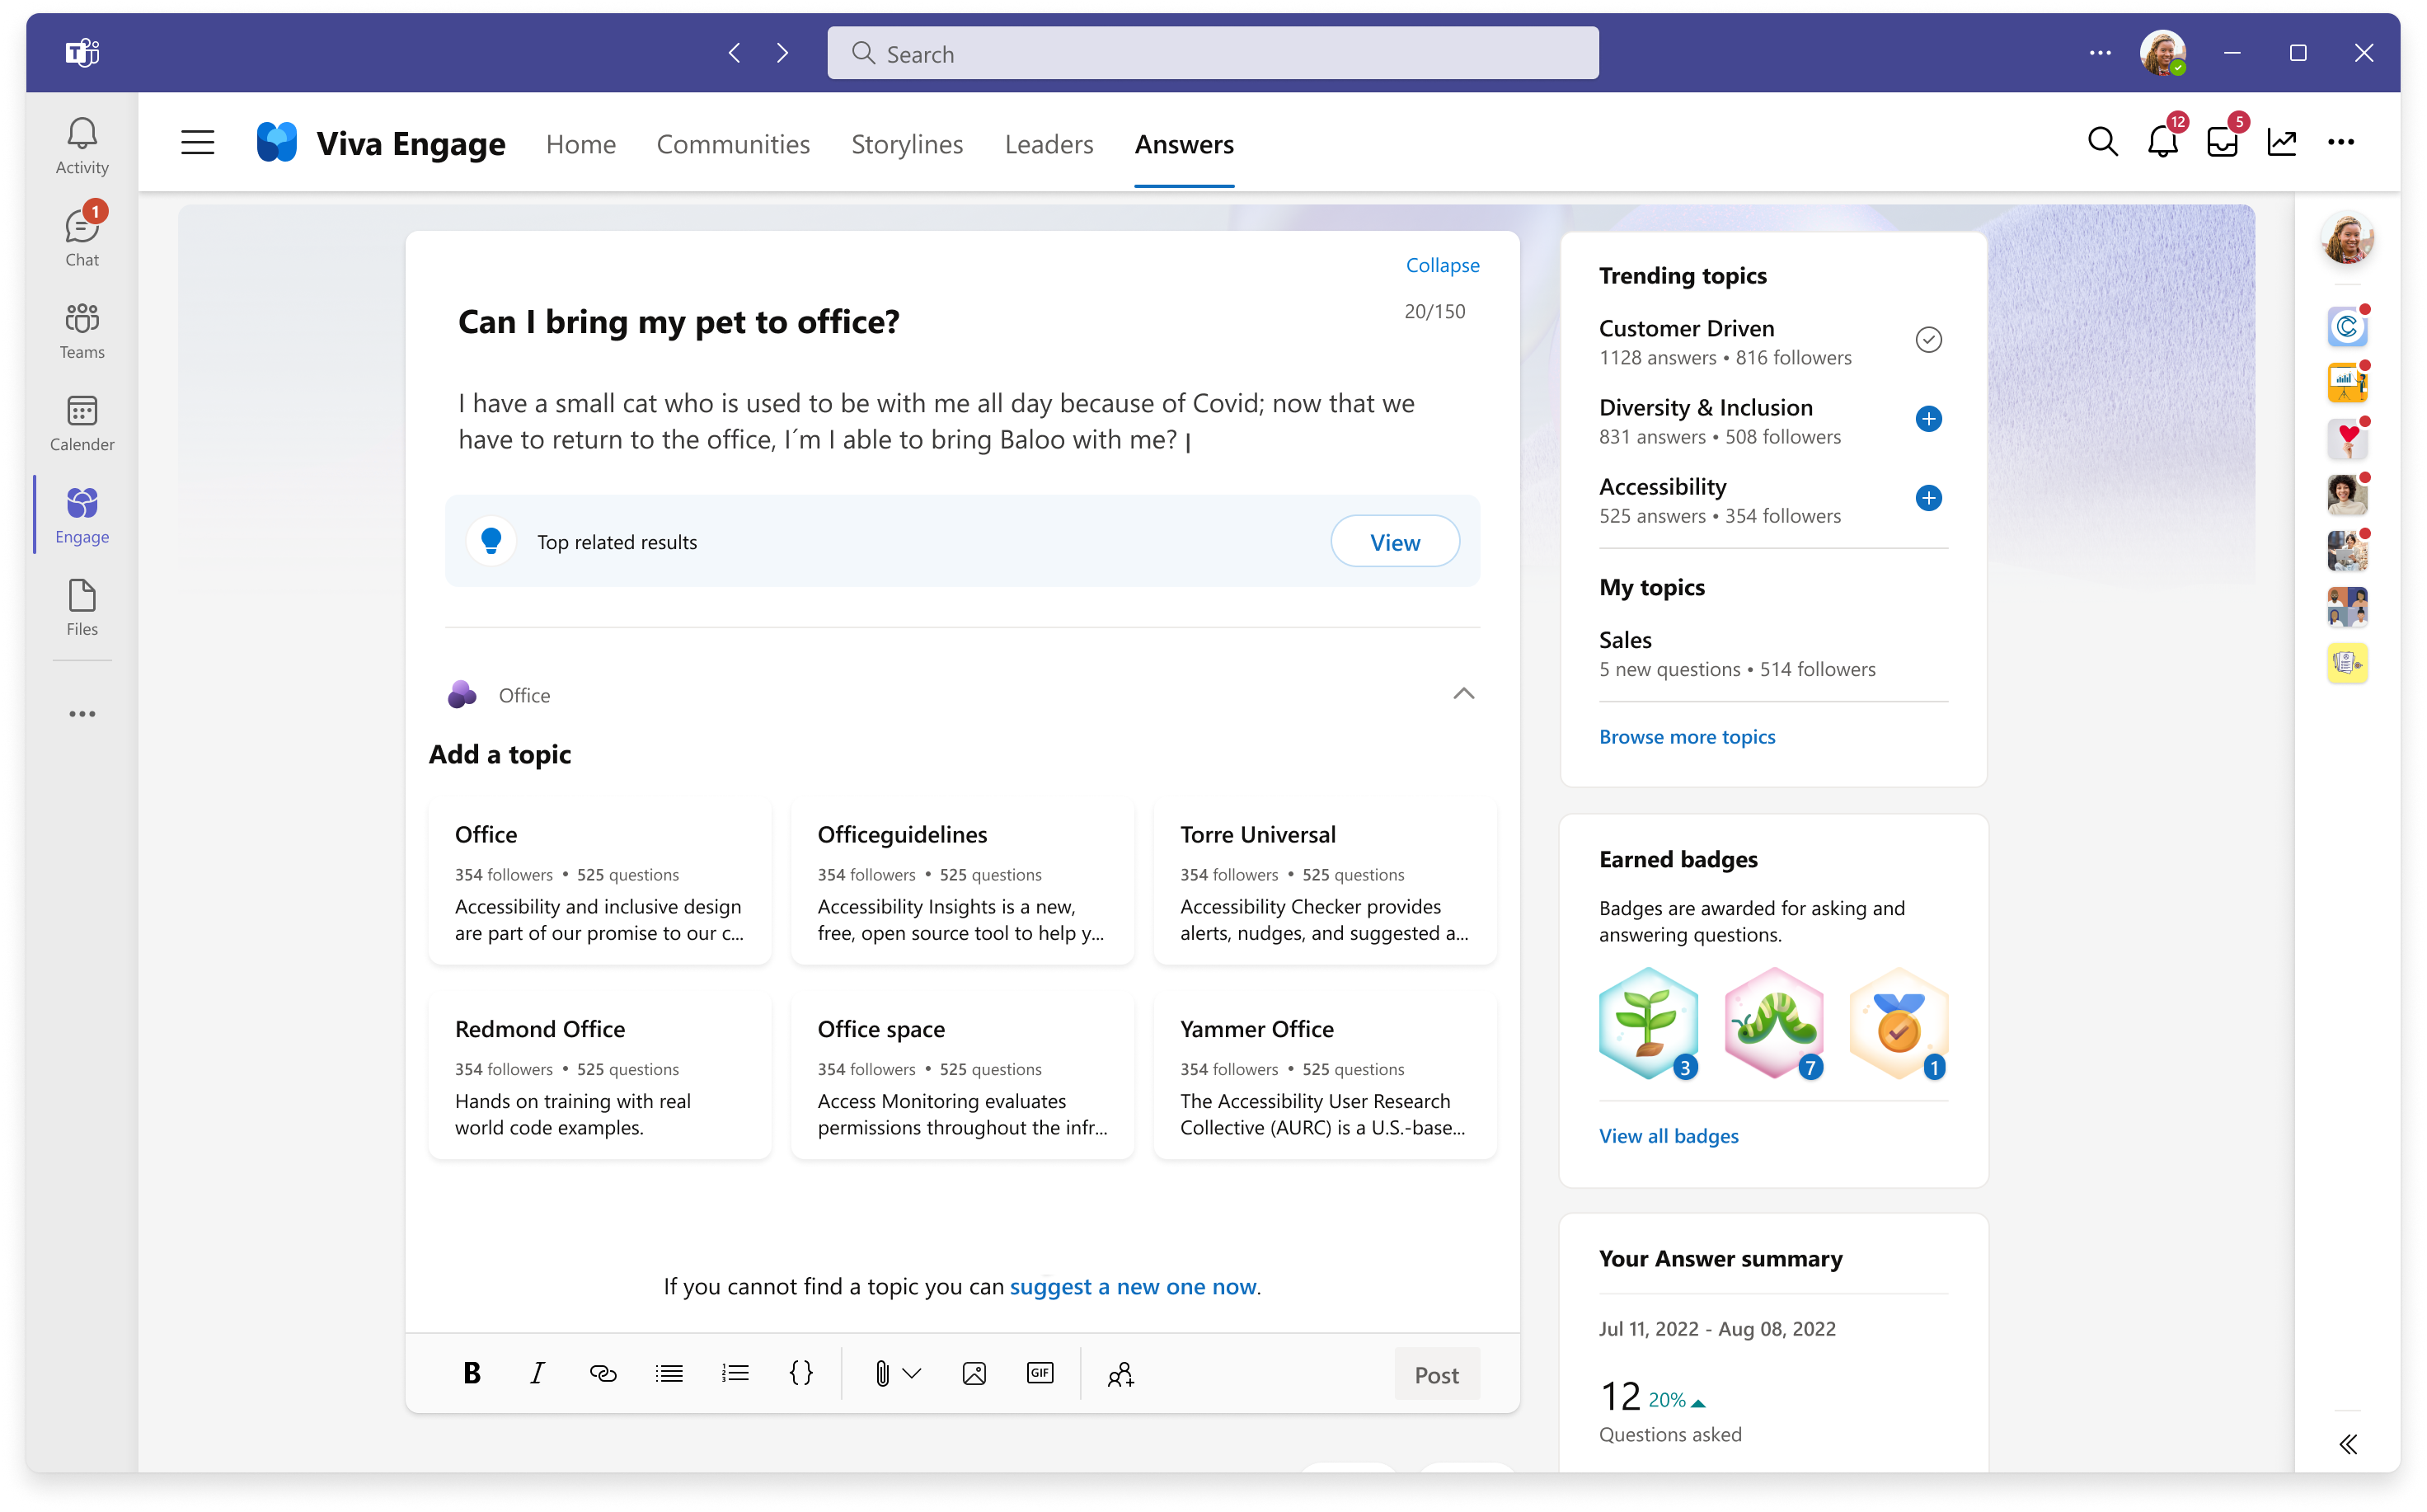
Task: Follow the Diversity & Inclusion topic
Action: click(x=1928, y=419)
